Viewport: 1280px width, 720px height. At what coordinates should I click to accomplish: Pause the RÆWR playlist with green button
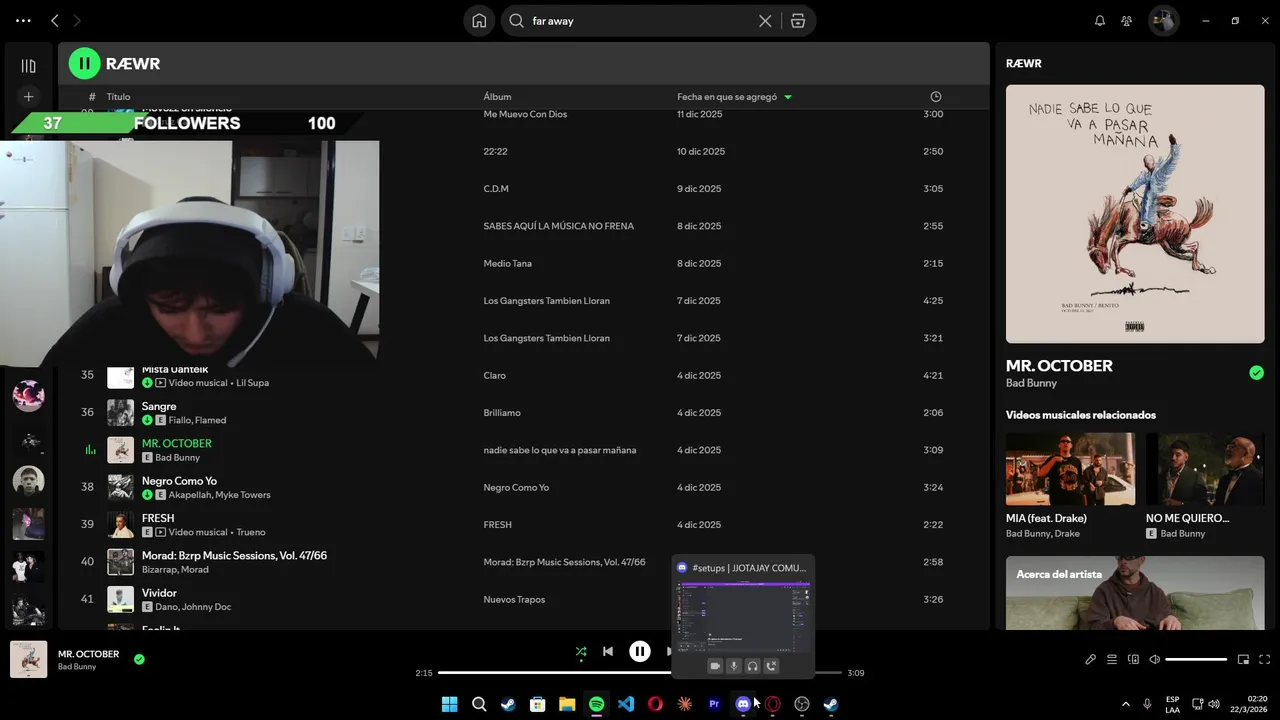[x=85, y=63]
